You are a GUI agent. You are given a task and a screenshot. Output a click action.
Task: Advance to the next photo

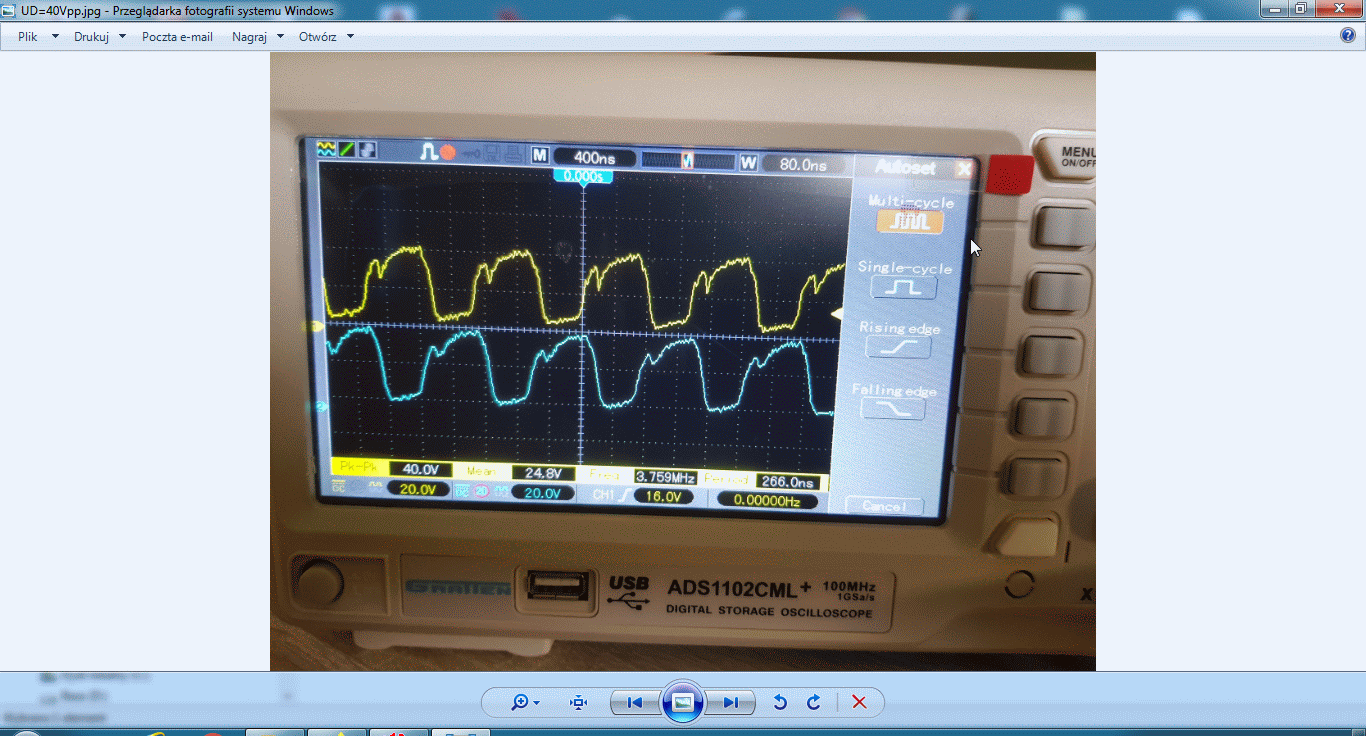pos(731,702)
